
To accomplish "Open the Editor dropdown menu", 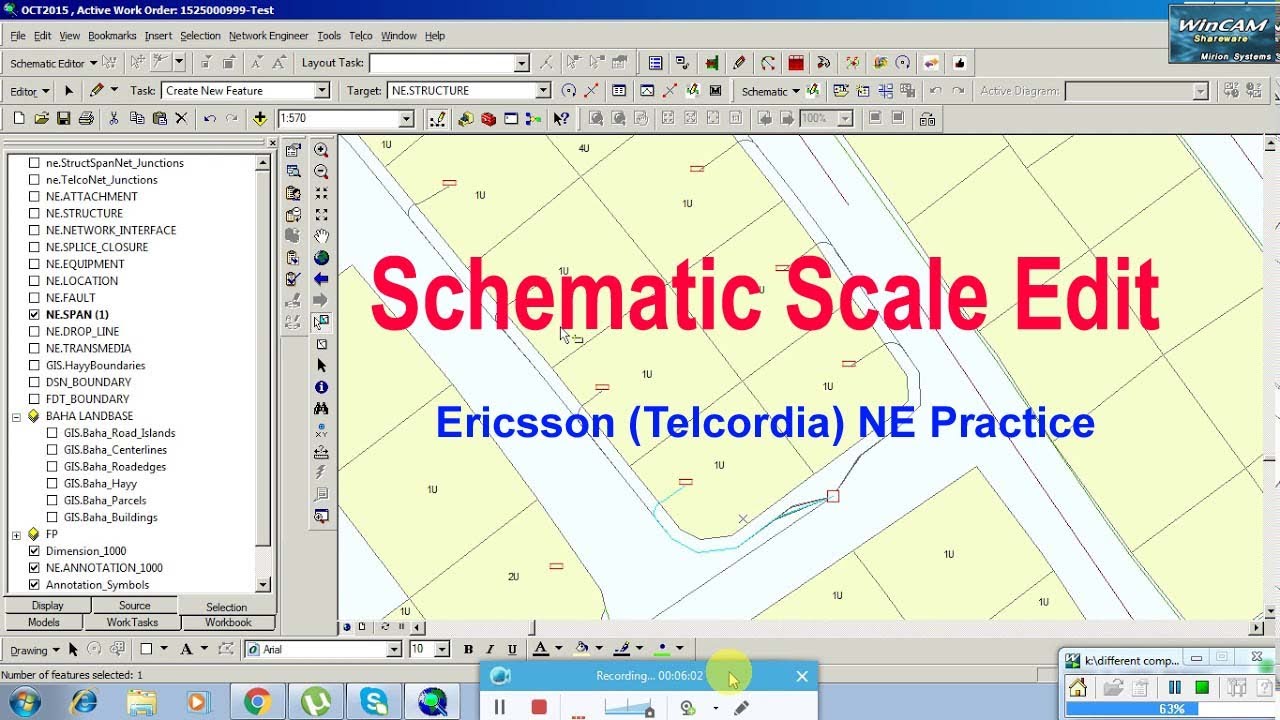I will click(x=30, y=91).
